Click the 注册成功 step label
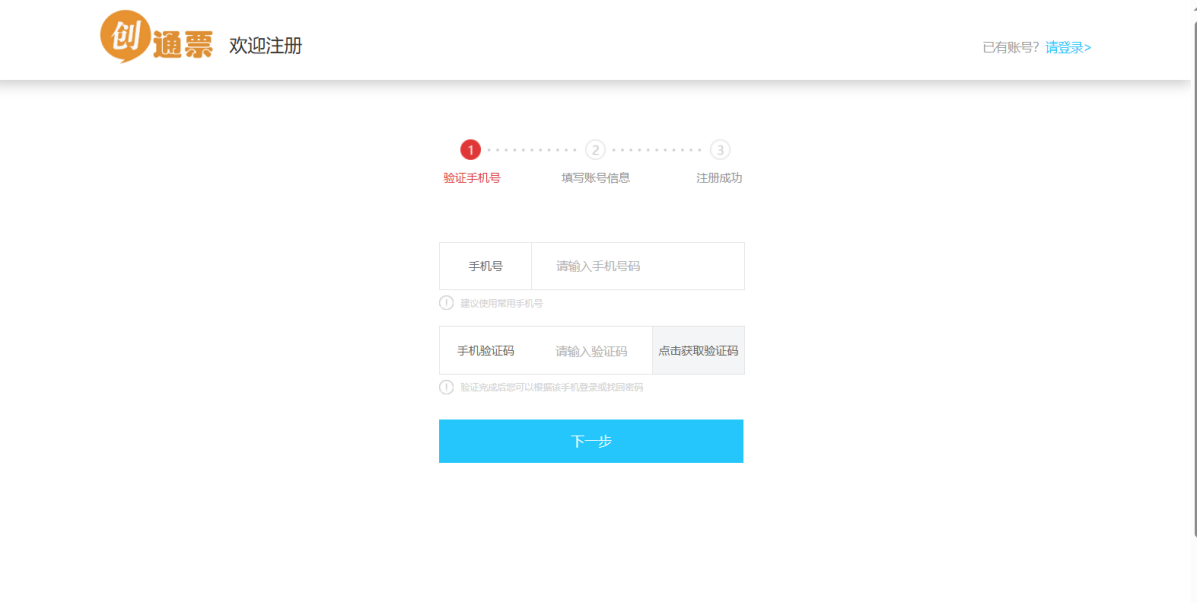The image size is (1197, 603). [x=719, y=178]
